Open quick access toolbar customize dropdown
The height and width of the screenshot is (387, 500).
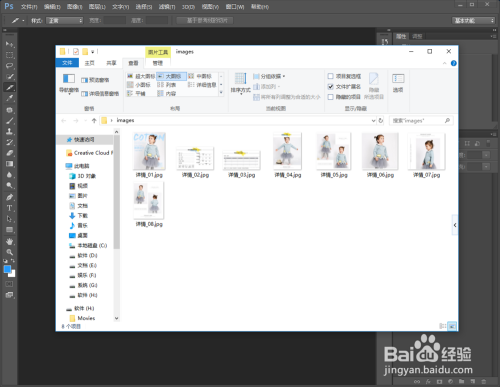pyautogui.click(x=93, y=52)
